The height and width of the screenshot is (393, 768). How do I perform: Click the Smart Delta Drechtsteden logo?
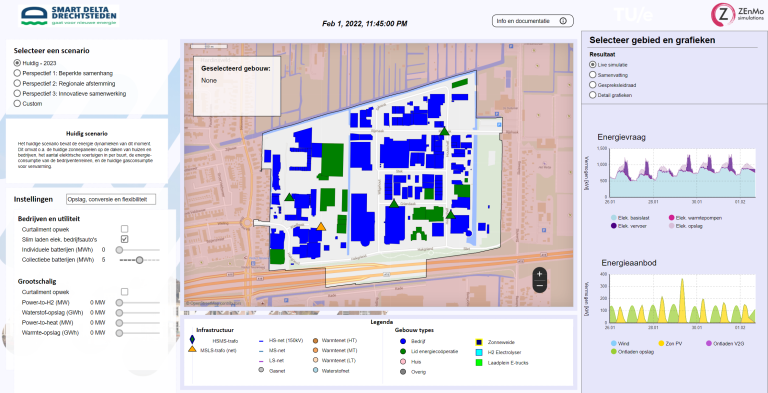point(68,16)
